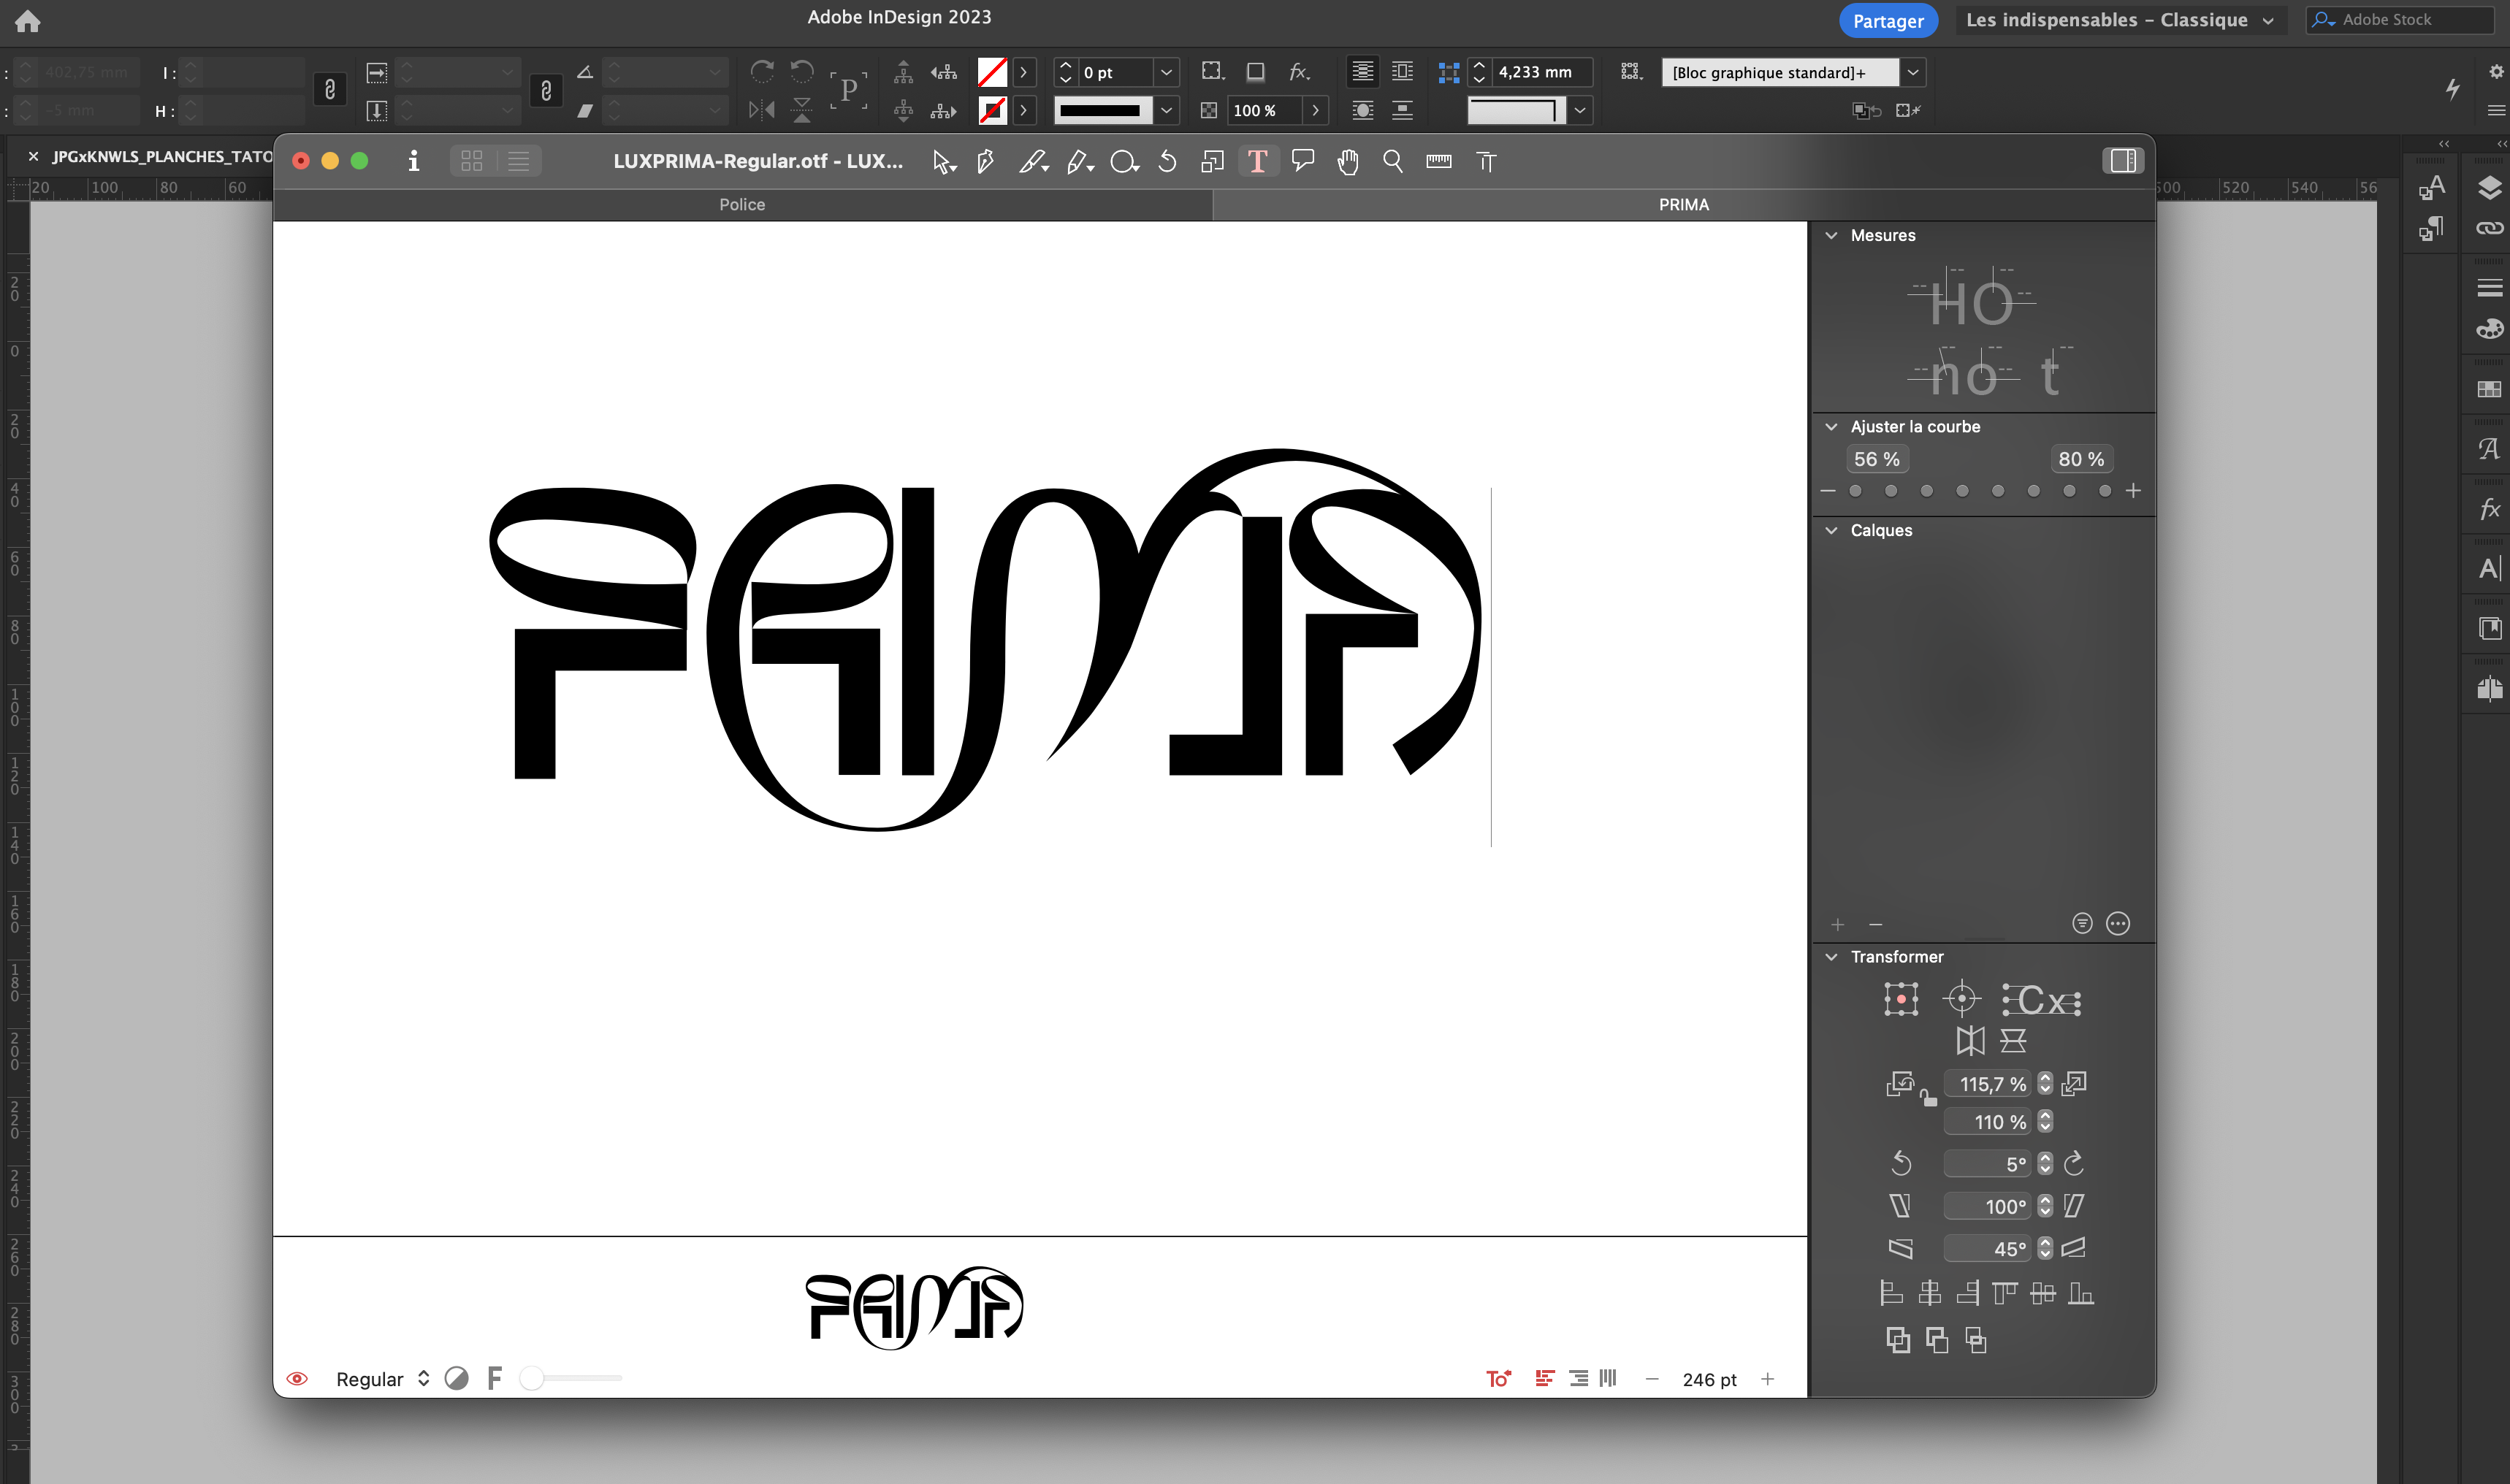
Task: Remove a layer with minus in Calques
Action: click(x=1875, y=924)
